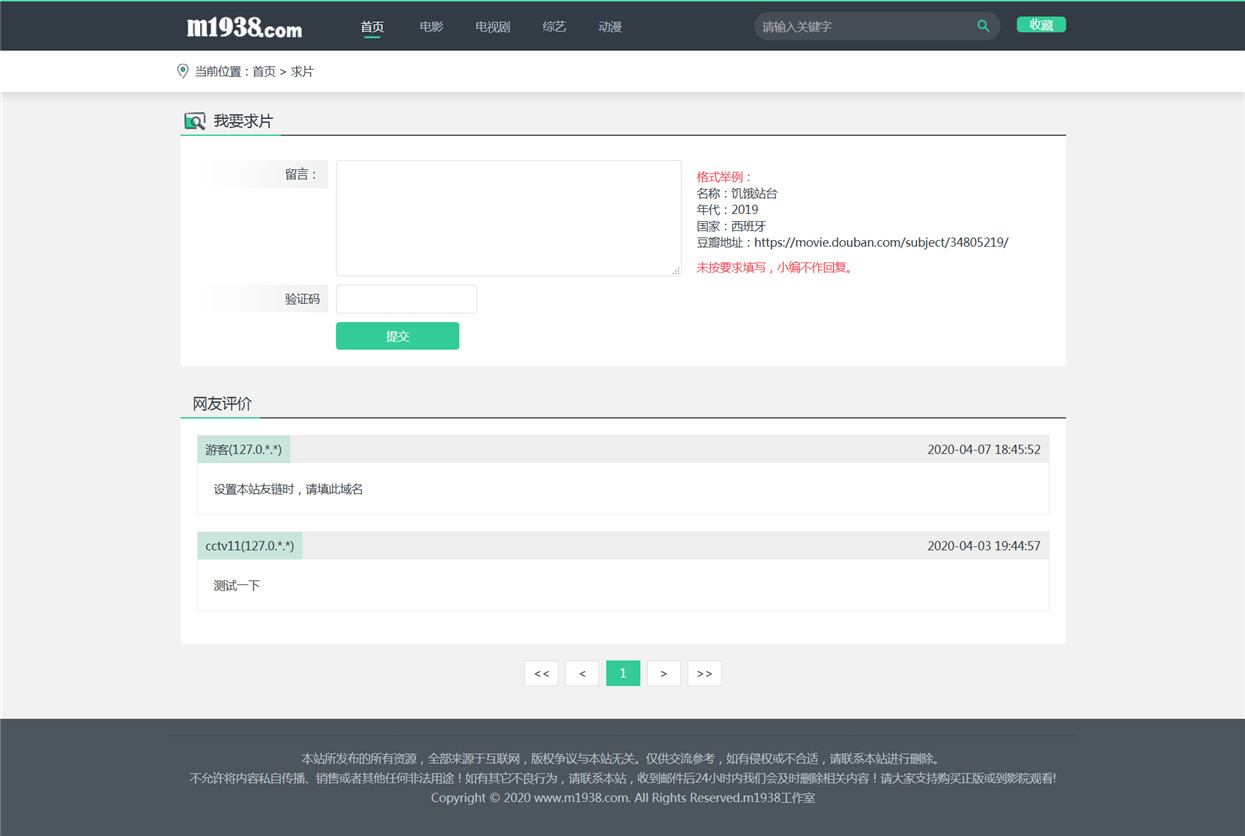Go to first page with << button

coord(541,673)
